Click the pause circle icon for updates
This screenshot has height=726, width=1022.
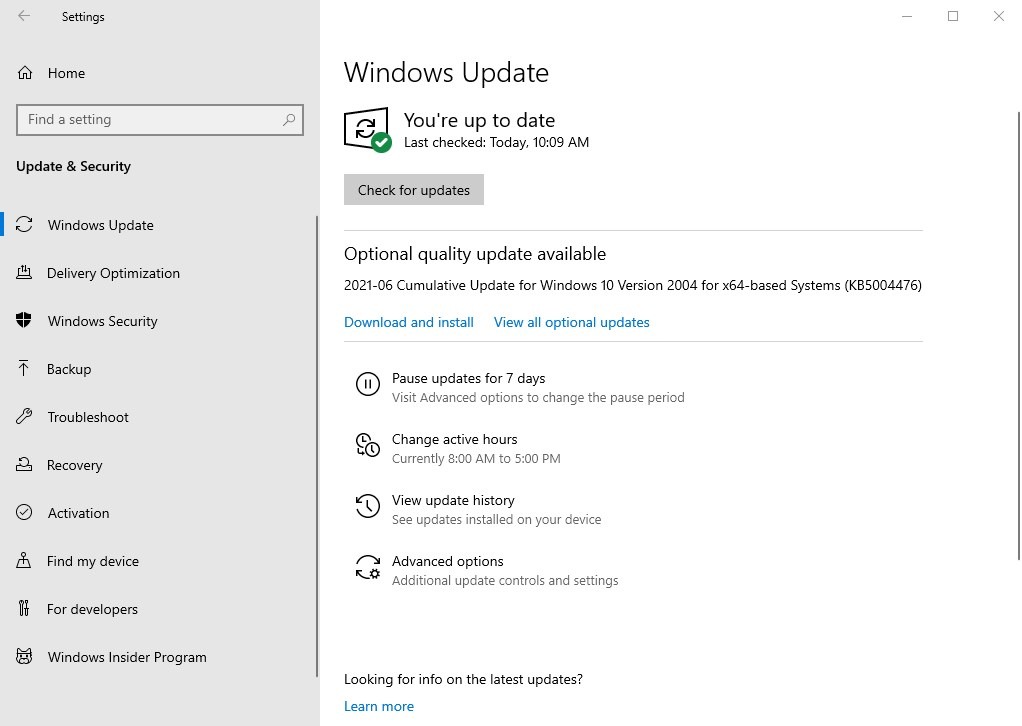click(368, 384)
